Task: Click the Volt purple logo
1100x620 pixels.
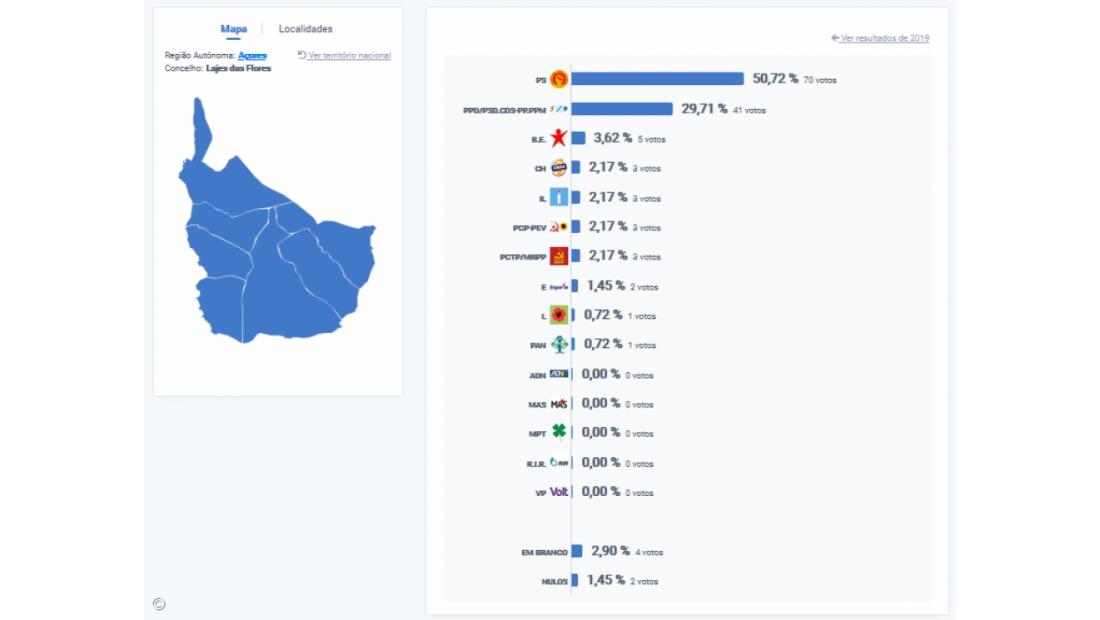Action: 559,492
